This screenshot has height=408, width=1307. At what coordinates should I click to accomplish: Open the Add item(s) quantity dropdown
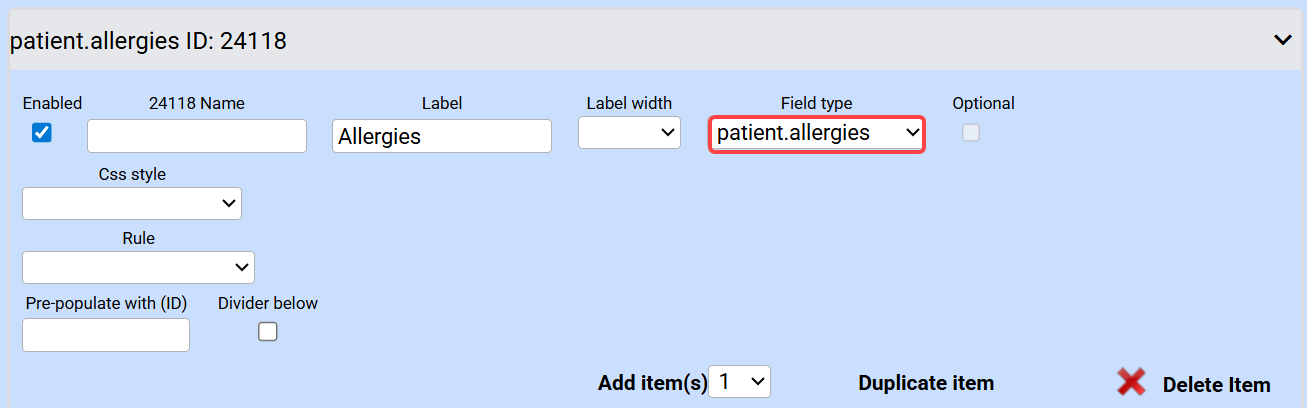(739, 381)
